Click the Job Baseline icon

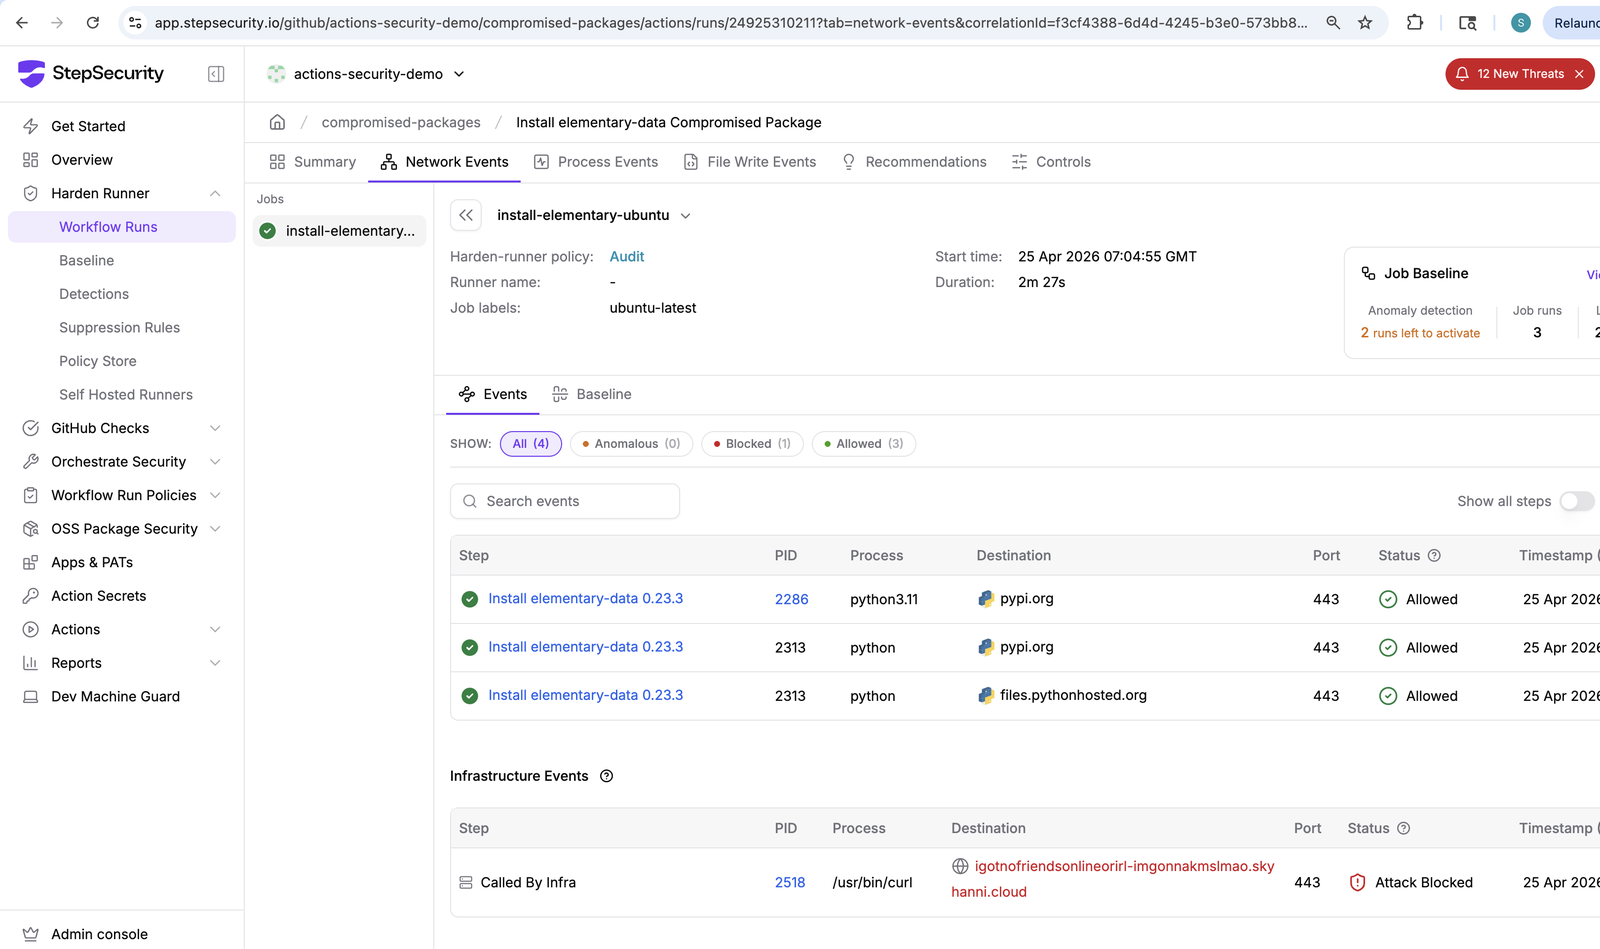click(x=1368, y=273)
